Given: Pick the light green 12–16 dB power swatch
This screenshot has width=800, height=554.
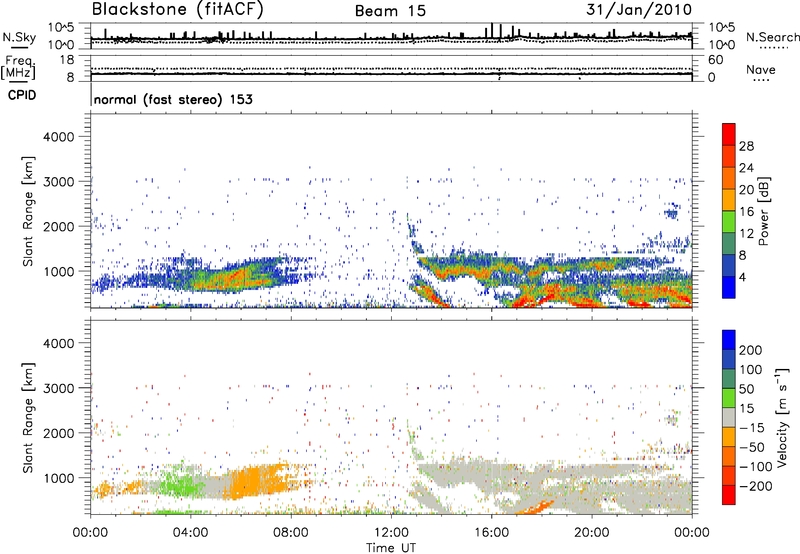Looking at the screenshot, I should 729,222.
